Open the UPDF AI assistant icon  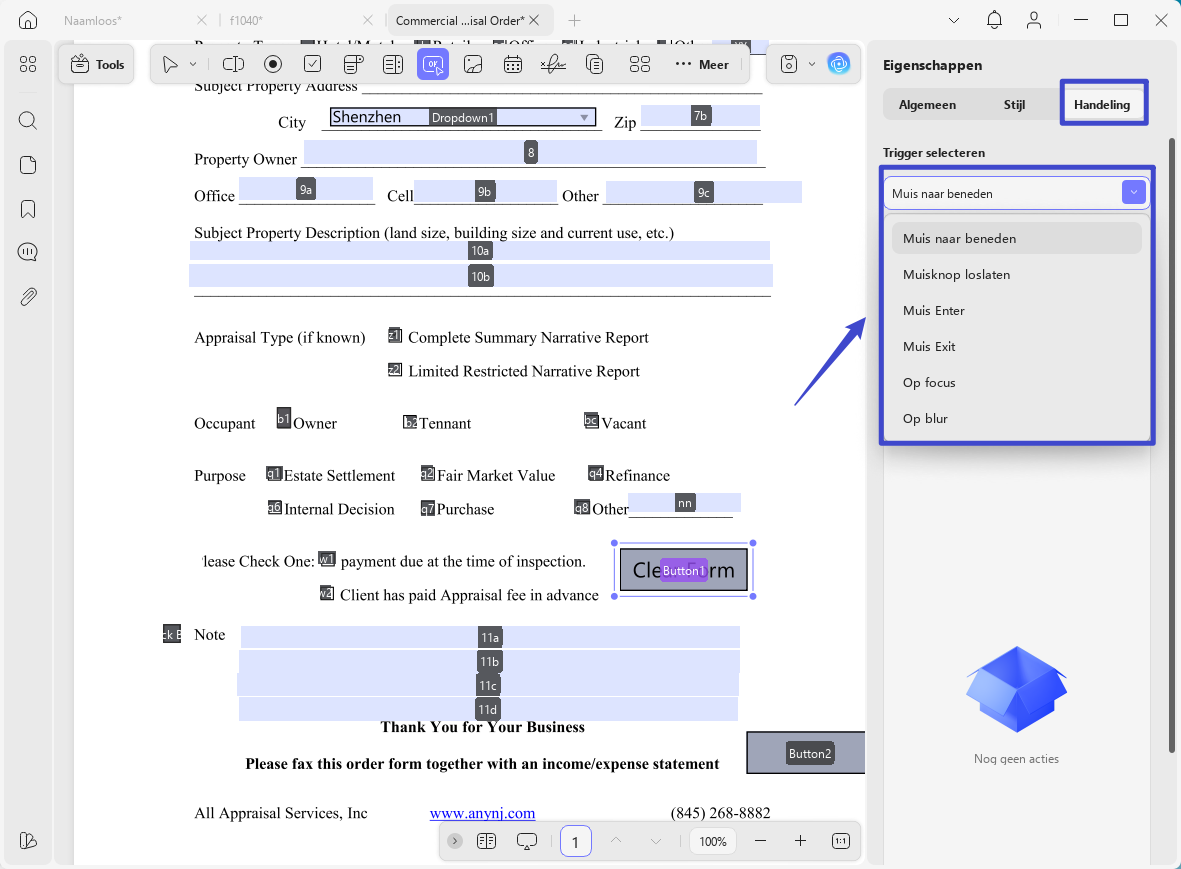click(x=838, y=64)
